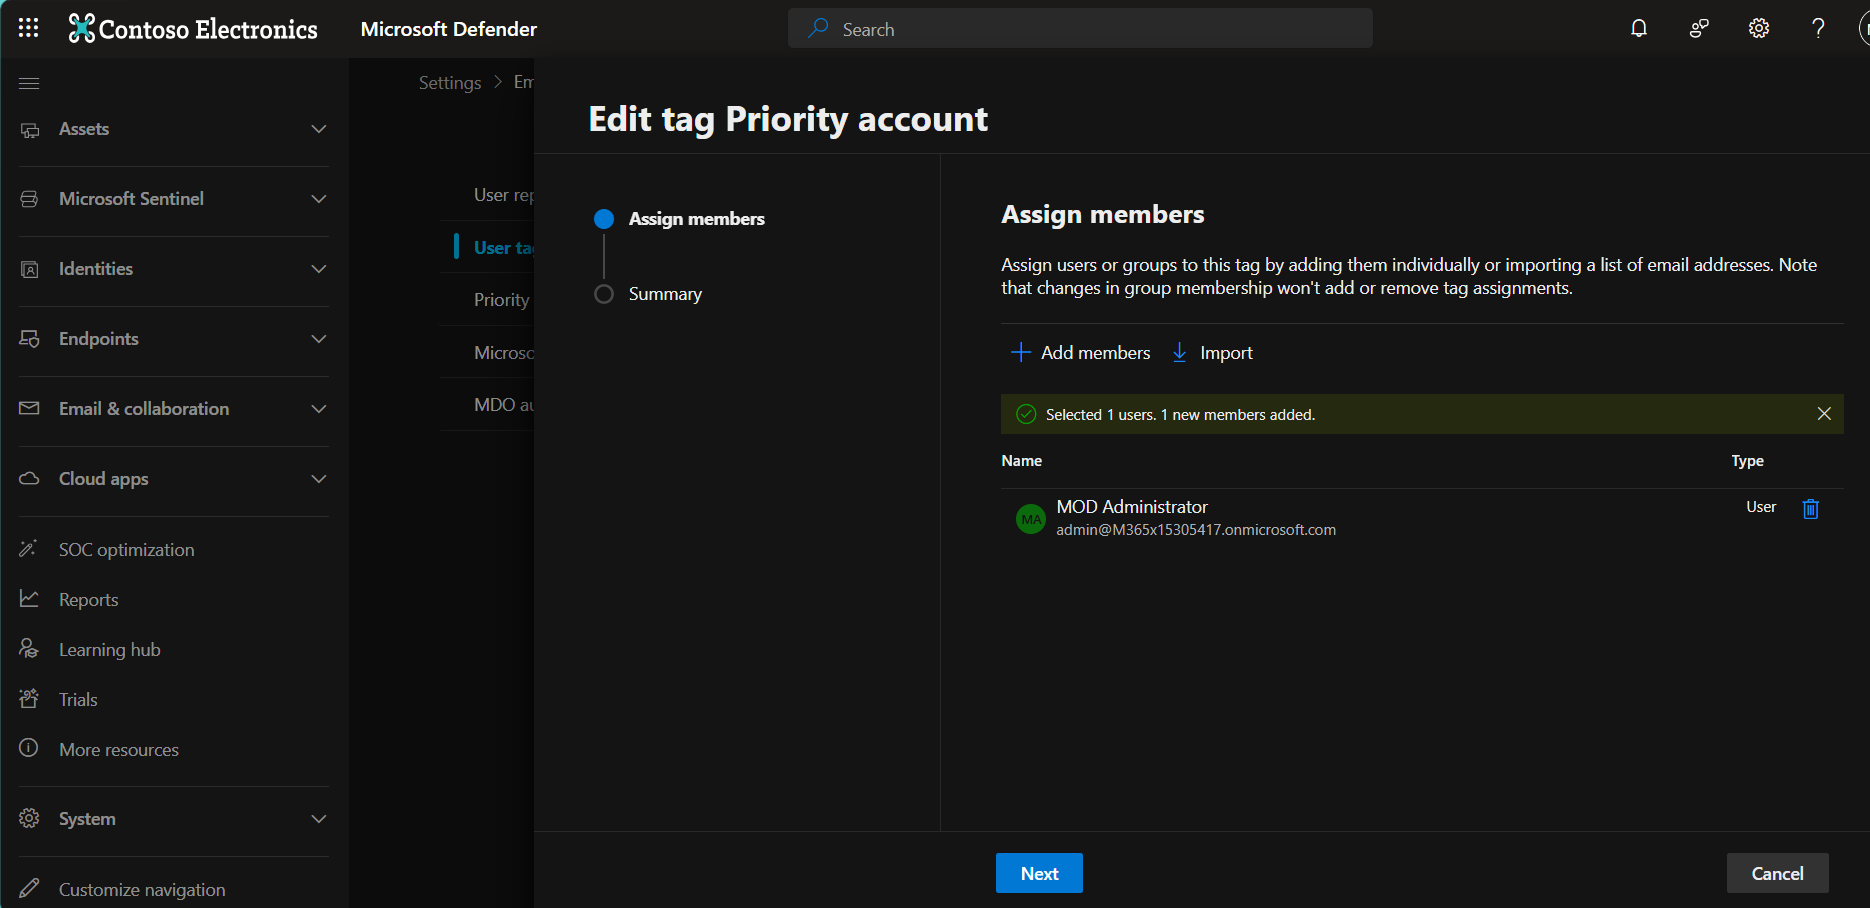Click the Cancel button
The image size is (1870, 908).
pos(1777,873)
